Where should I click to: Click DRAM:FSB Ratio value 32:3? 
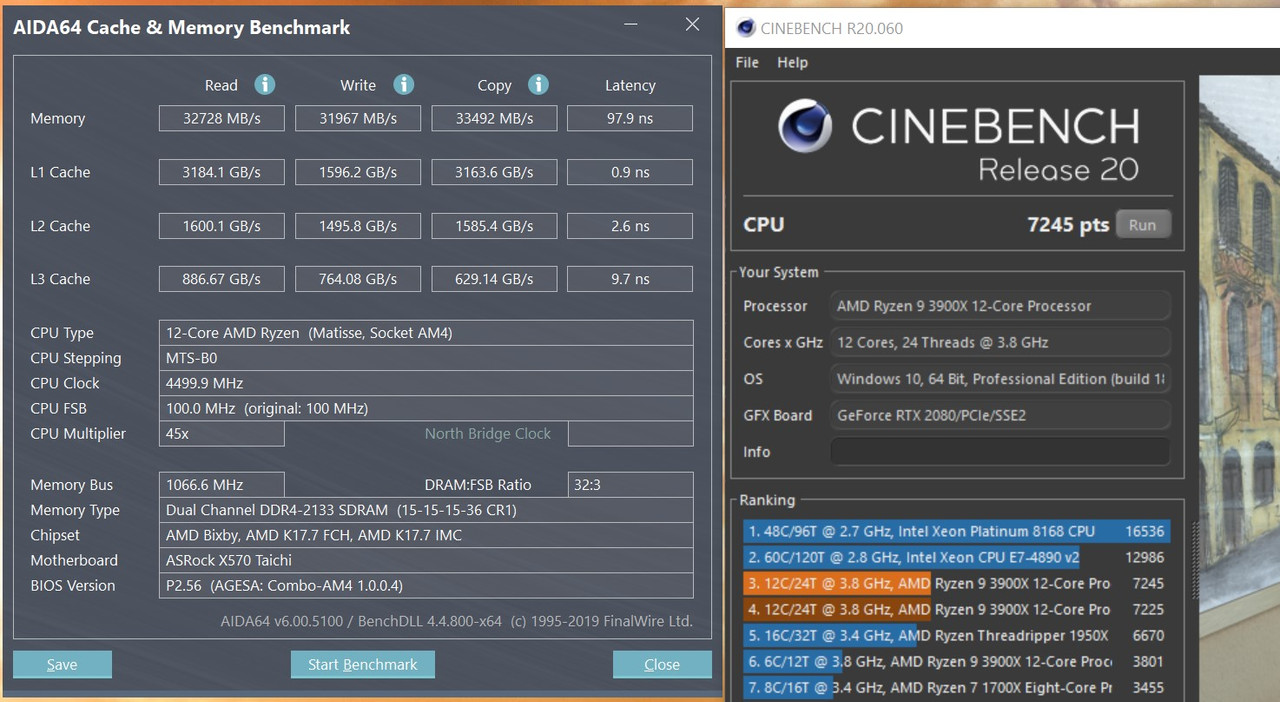pyautogui.click(x=630, y=484)
